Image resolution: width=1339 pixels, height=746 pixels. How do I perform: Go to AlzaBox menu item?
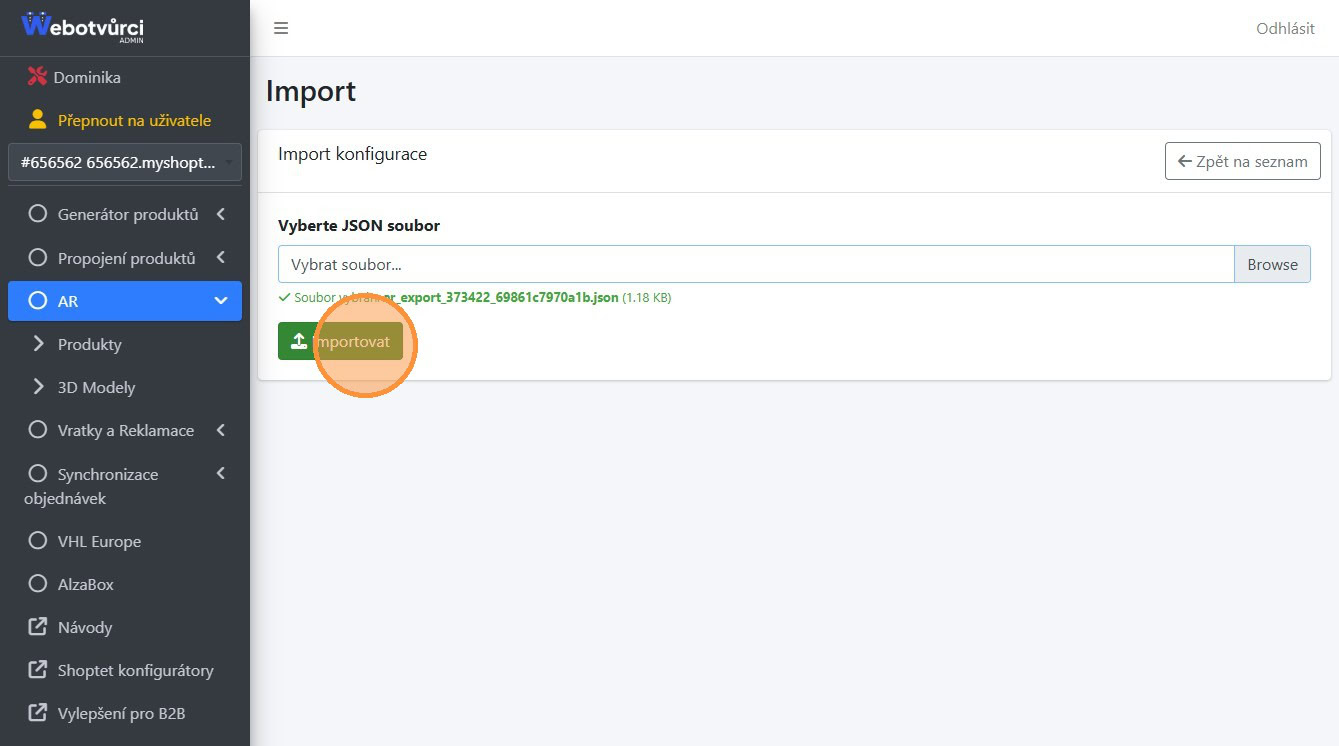pos(125,584)
